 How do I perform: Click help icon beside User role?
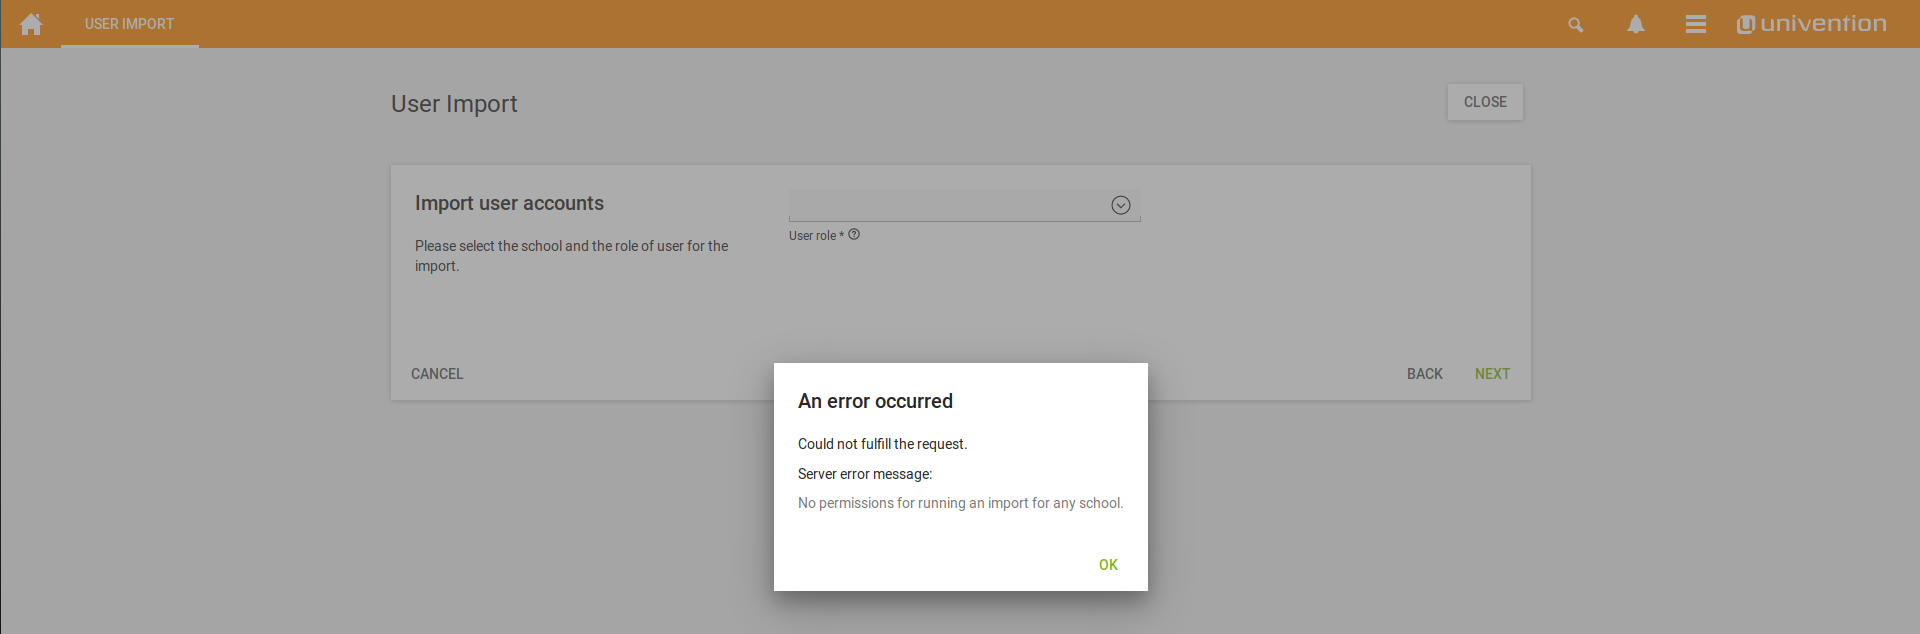pyautogui.click(x=854, y=235)
